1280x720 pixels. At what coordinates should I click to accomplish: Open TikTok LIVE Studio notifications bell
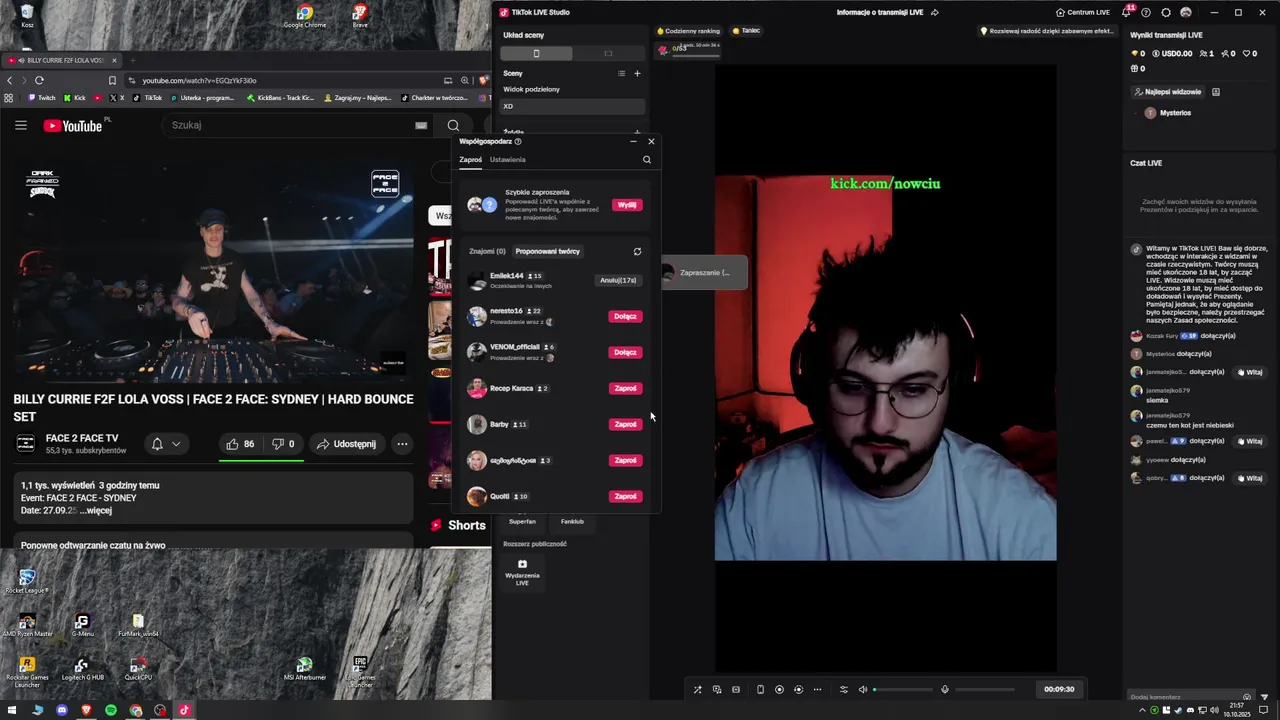click(x=1127, y=12)
